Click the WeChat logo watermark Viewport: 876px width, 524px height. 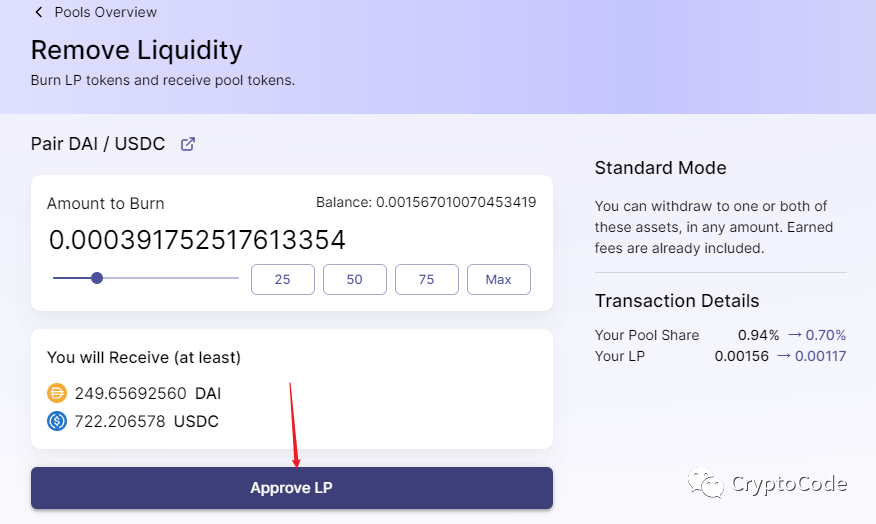point(706,483)
